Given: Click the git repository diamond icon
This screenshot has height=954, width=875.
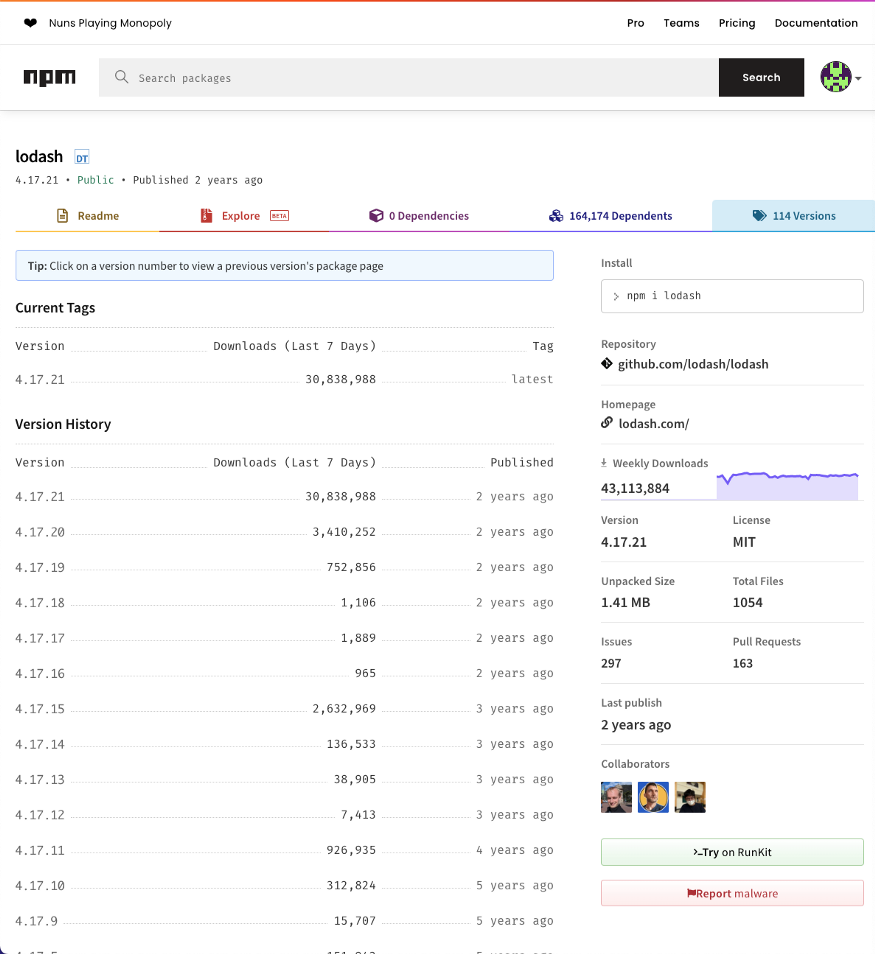Looking at the screenshot, I should pos(607,364).
